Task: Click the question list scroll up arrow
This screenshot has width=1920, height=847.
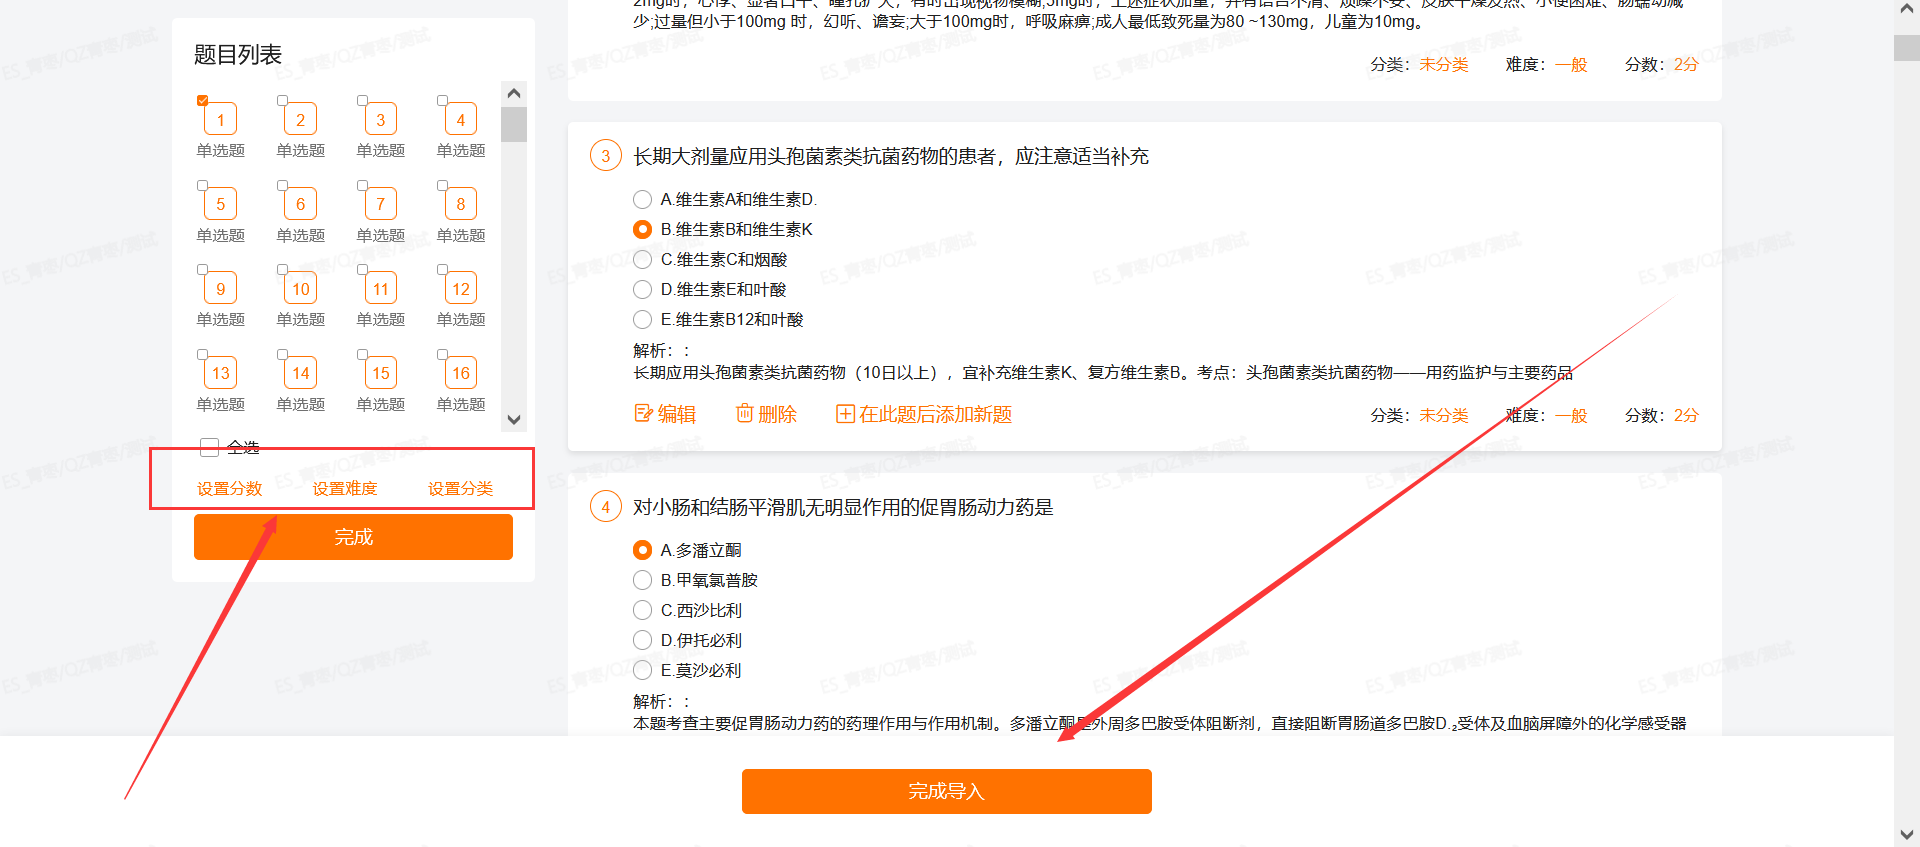Action: pos(514,93)
